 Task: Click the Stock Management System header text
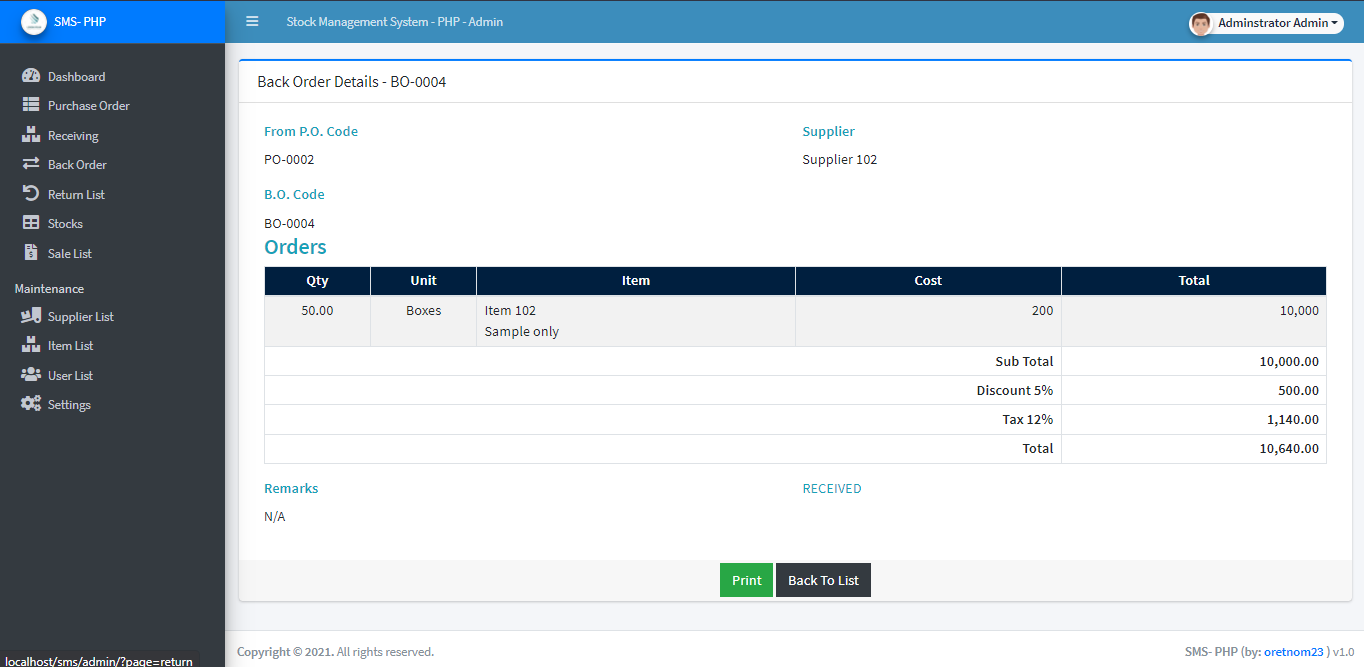(394, 21)
